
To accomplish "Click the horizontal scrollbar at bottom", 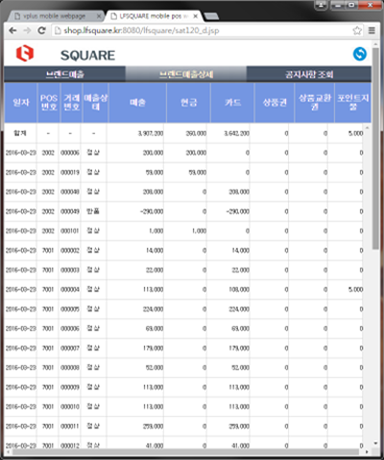I will pos(182,452).
